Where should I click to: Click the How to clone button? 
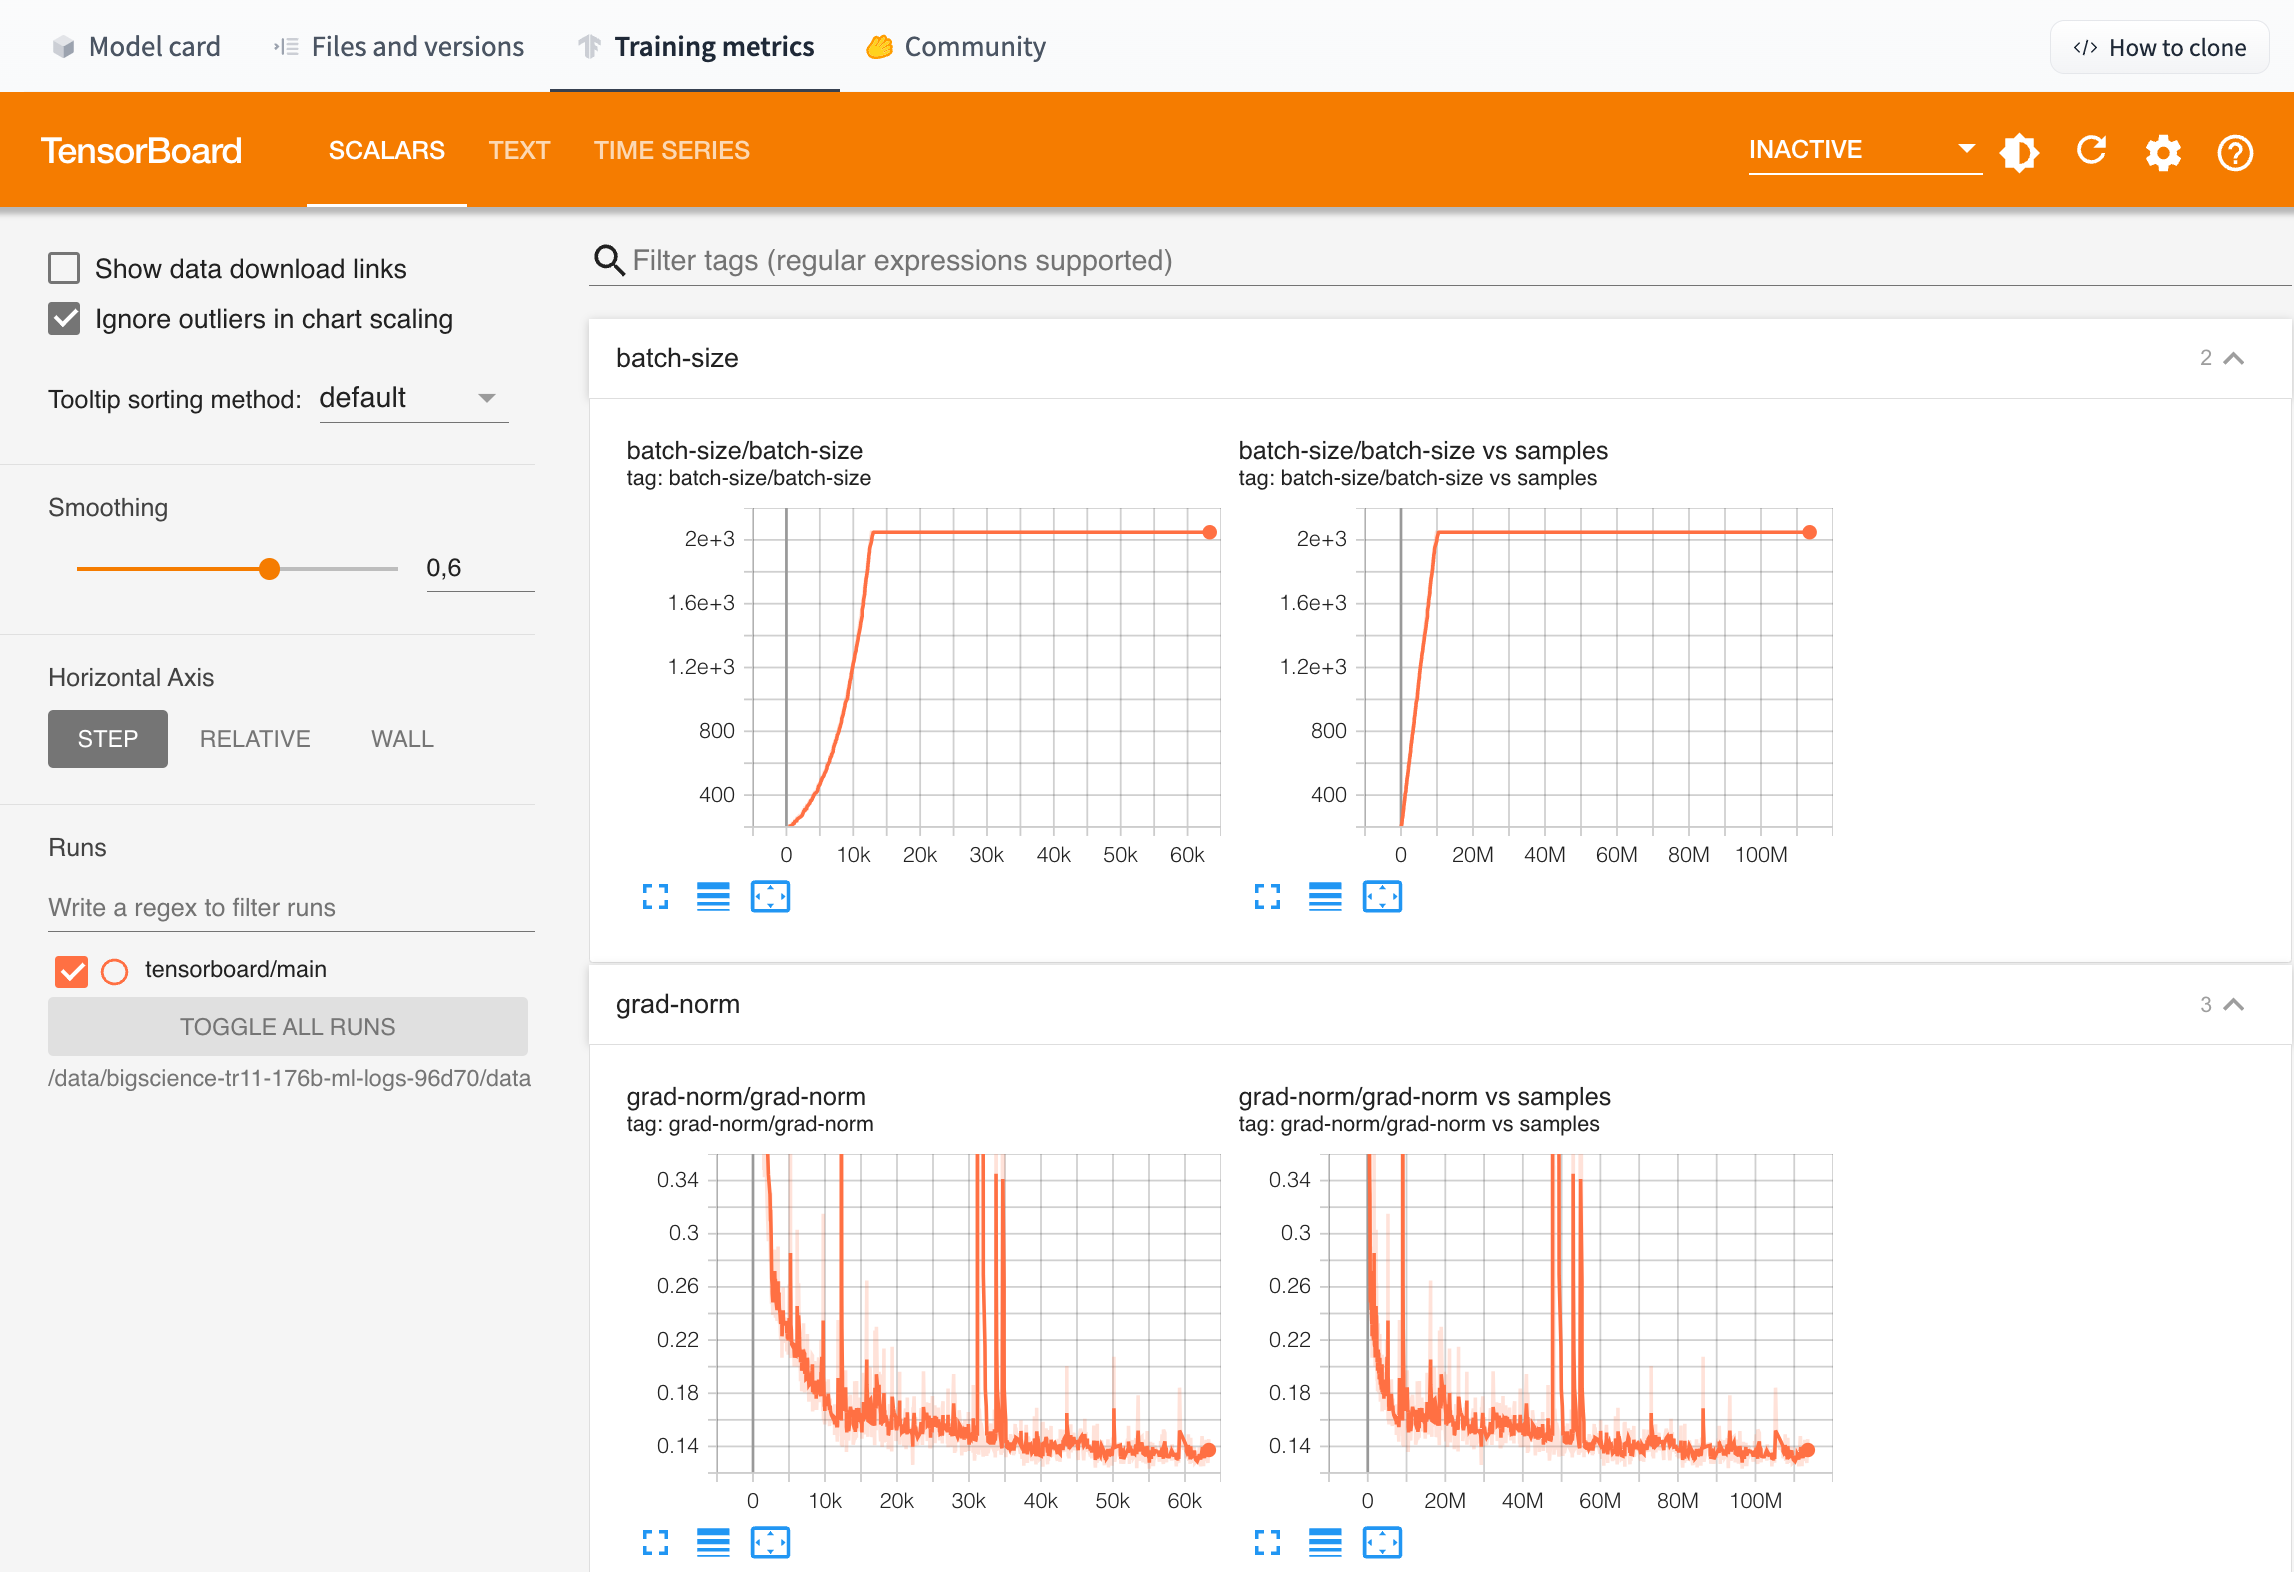2159,47
